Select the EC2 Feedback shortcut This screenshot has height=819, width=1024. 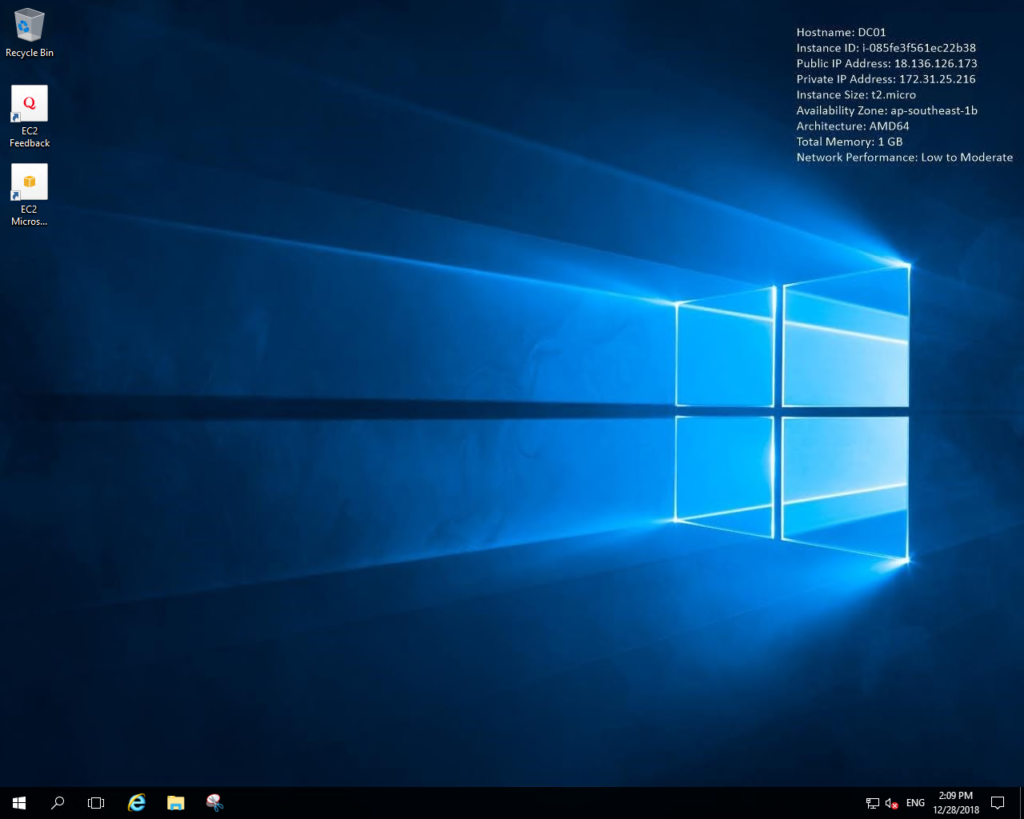(x=29, y=116)
